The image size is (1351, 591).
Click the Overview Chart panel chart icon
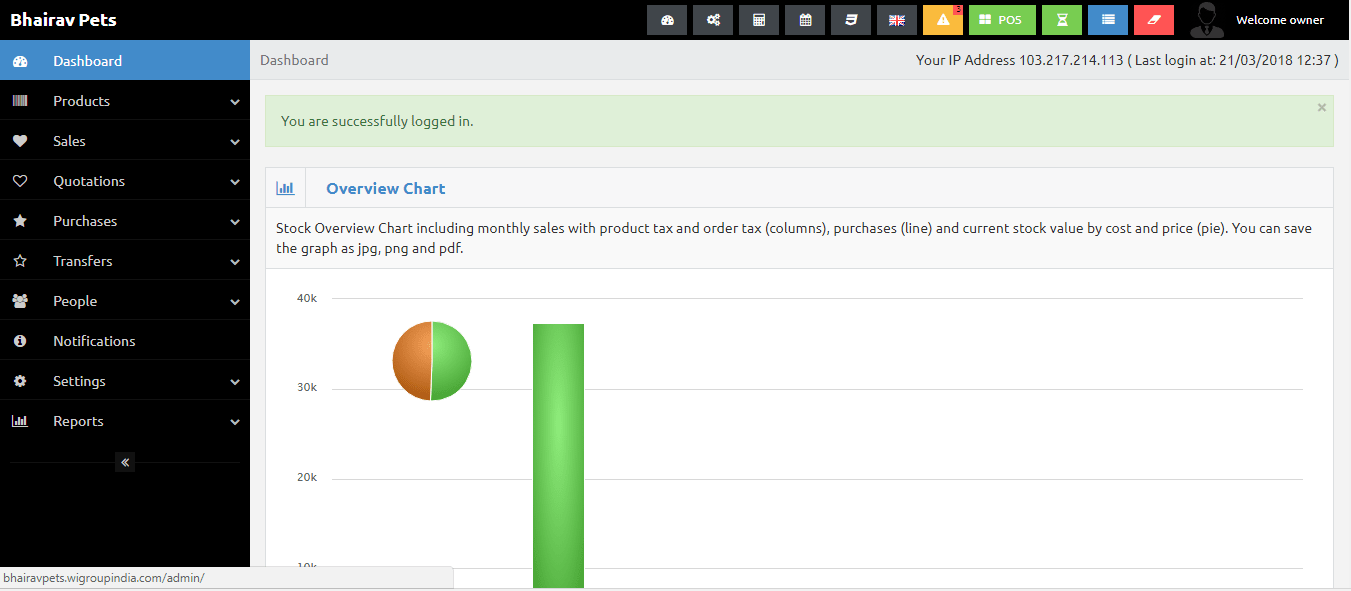pos(286,188)
